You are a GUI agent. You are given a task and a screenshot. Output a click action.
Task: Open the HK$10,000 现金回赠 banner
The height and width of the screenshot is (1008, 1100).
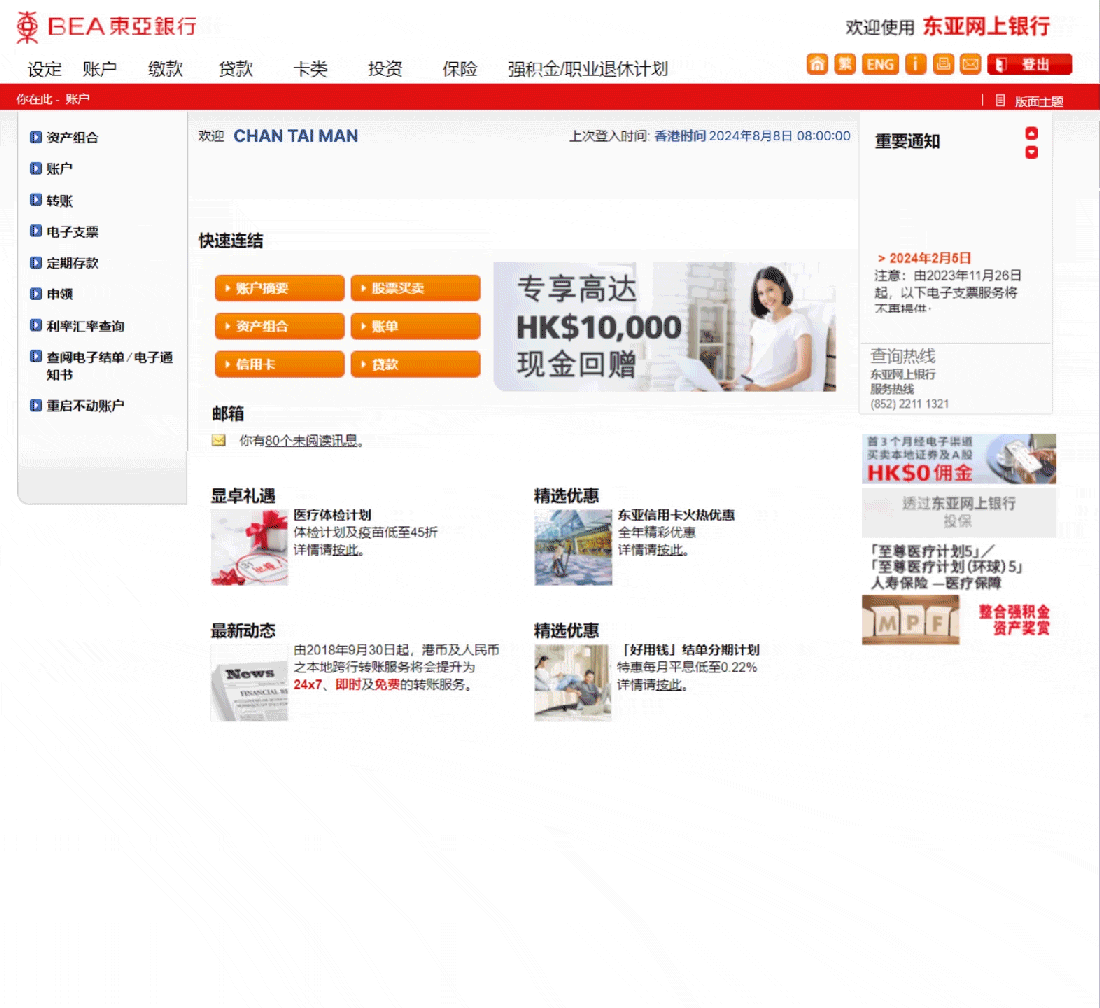click(x=665, y=326)
